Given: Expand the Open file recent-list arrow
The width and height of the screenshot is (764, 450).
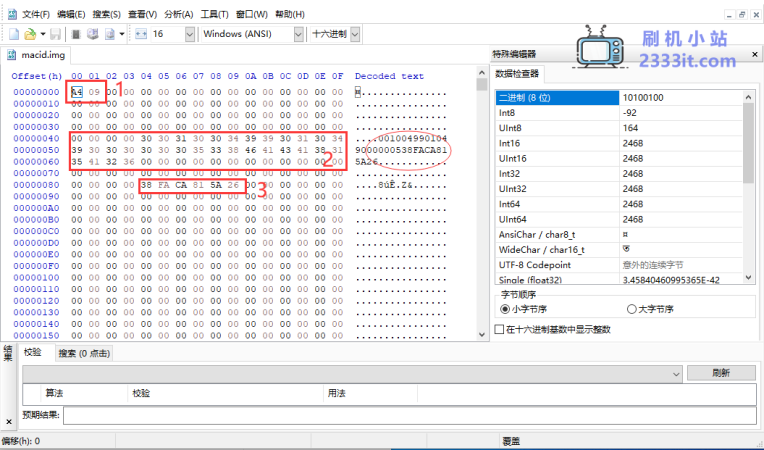Looking at the screenshot, I should tap(42, 34).
